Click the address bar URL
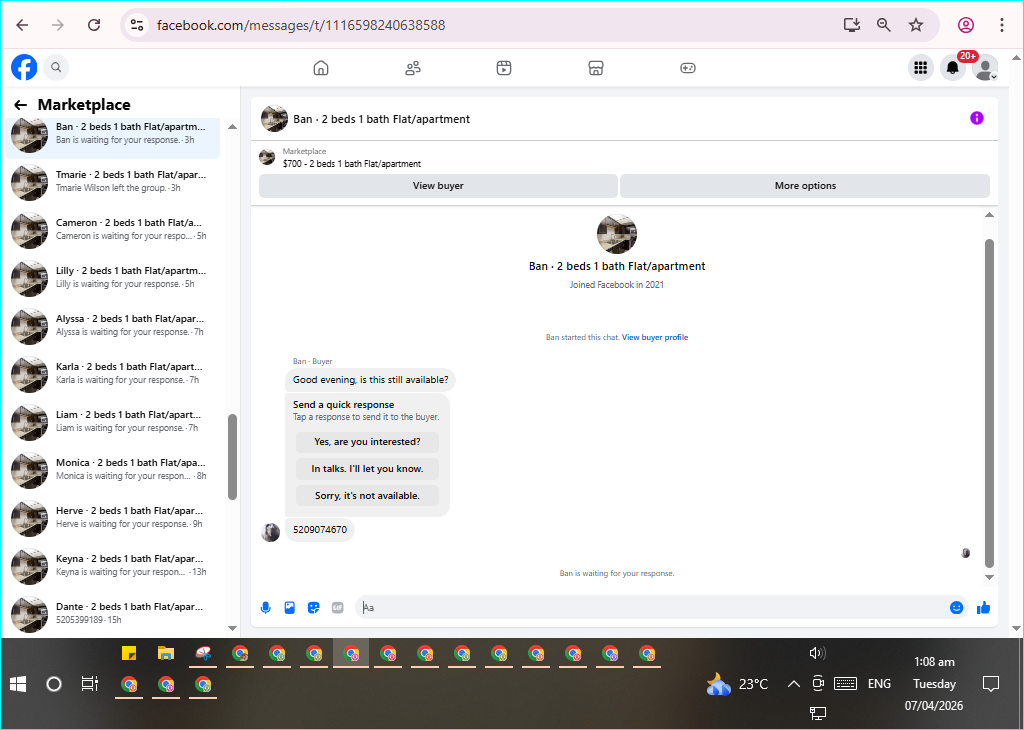The image size is (1024, 730). click(x=301, y=25)
